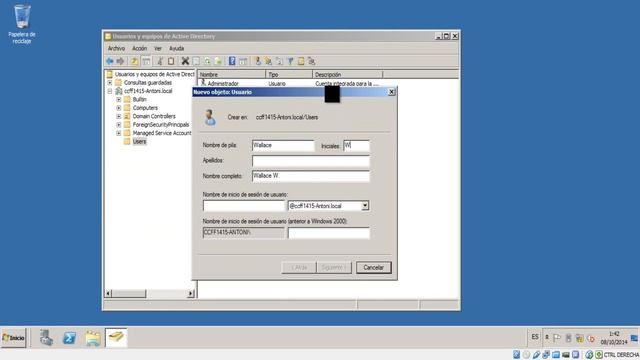Screen dimensions: 640x360
Task: Expand the Domain Controllers tree node
Action: (118, 116)
